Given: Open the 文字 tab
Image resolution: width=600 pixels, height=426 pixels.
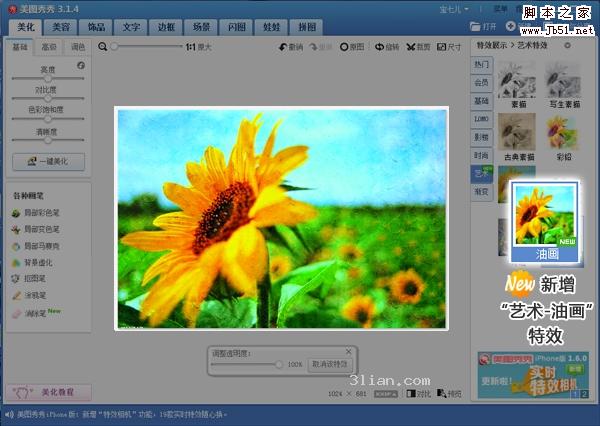Looking at the screenshot, I should (131, 27).
